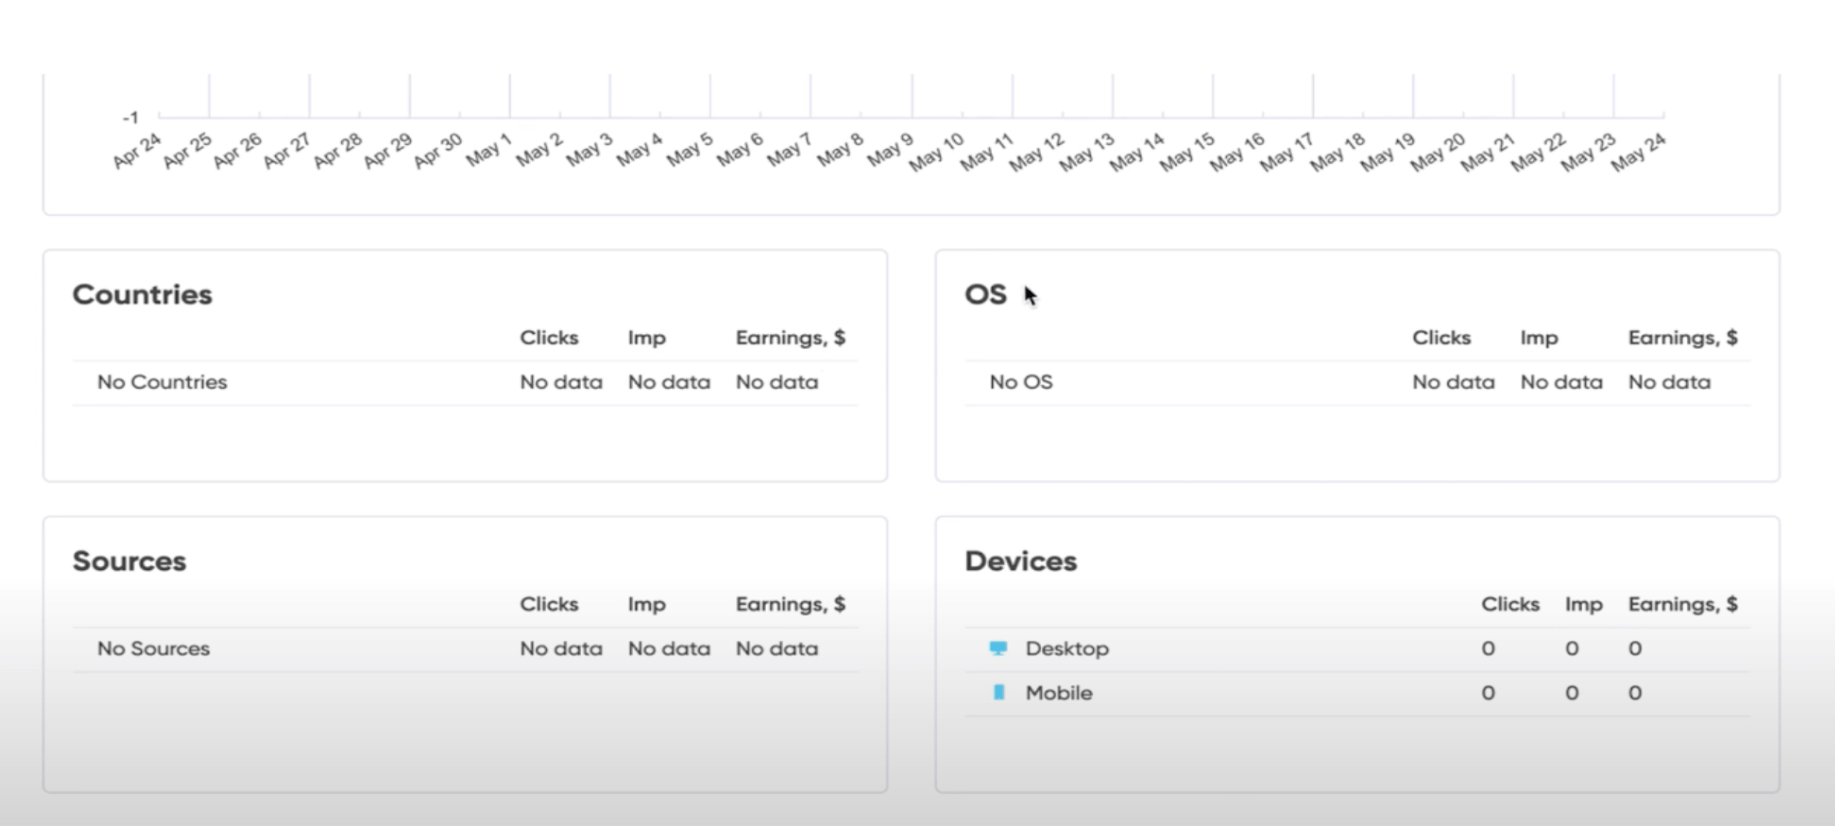Click the Clicks header in OS panel
The image size is (1835, 826).
[x=1441, y=338]
